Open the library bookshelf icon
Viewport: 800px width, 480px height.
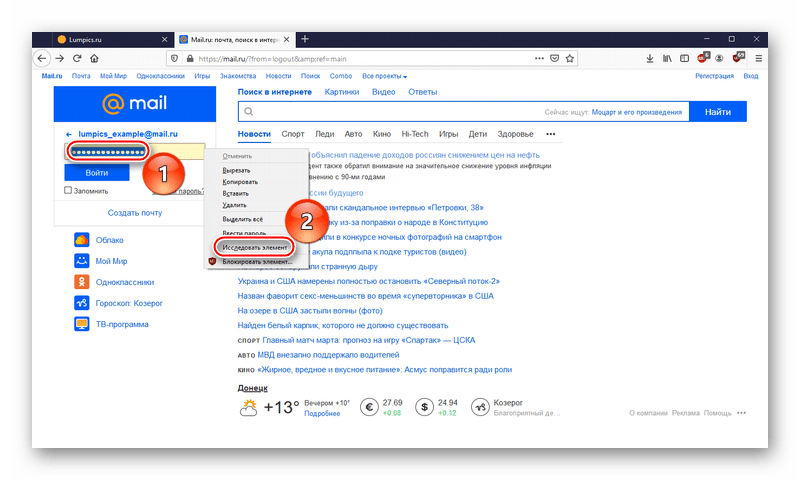pyautogui.click(x=667, y=59)
